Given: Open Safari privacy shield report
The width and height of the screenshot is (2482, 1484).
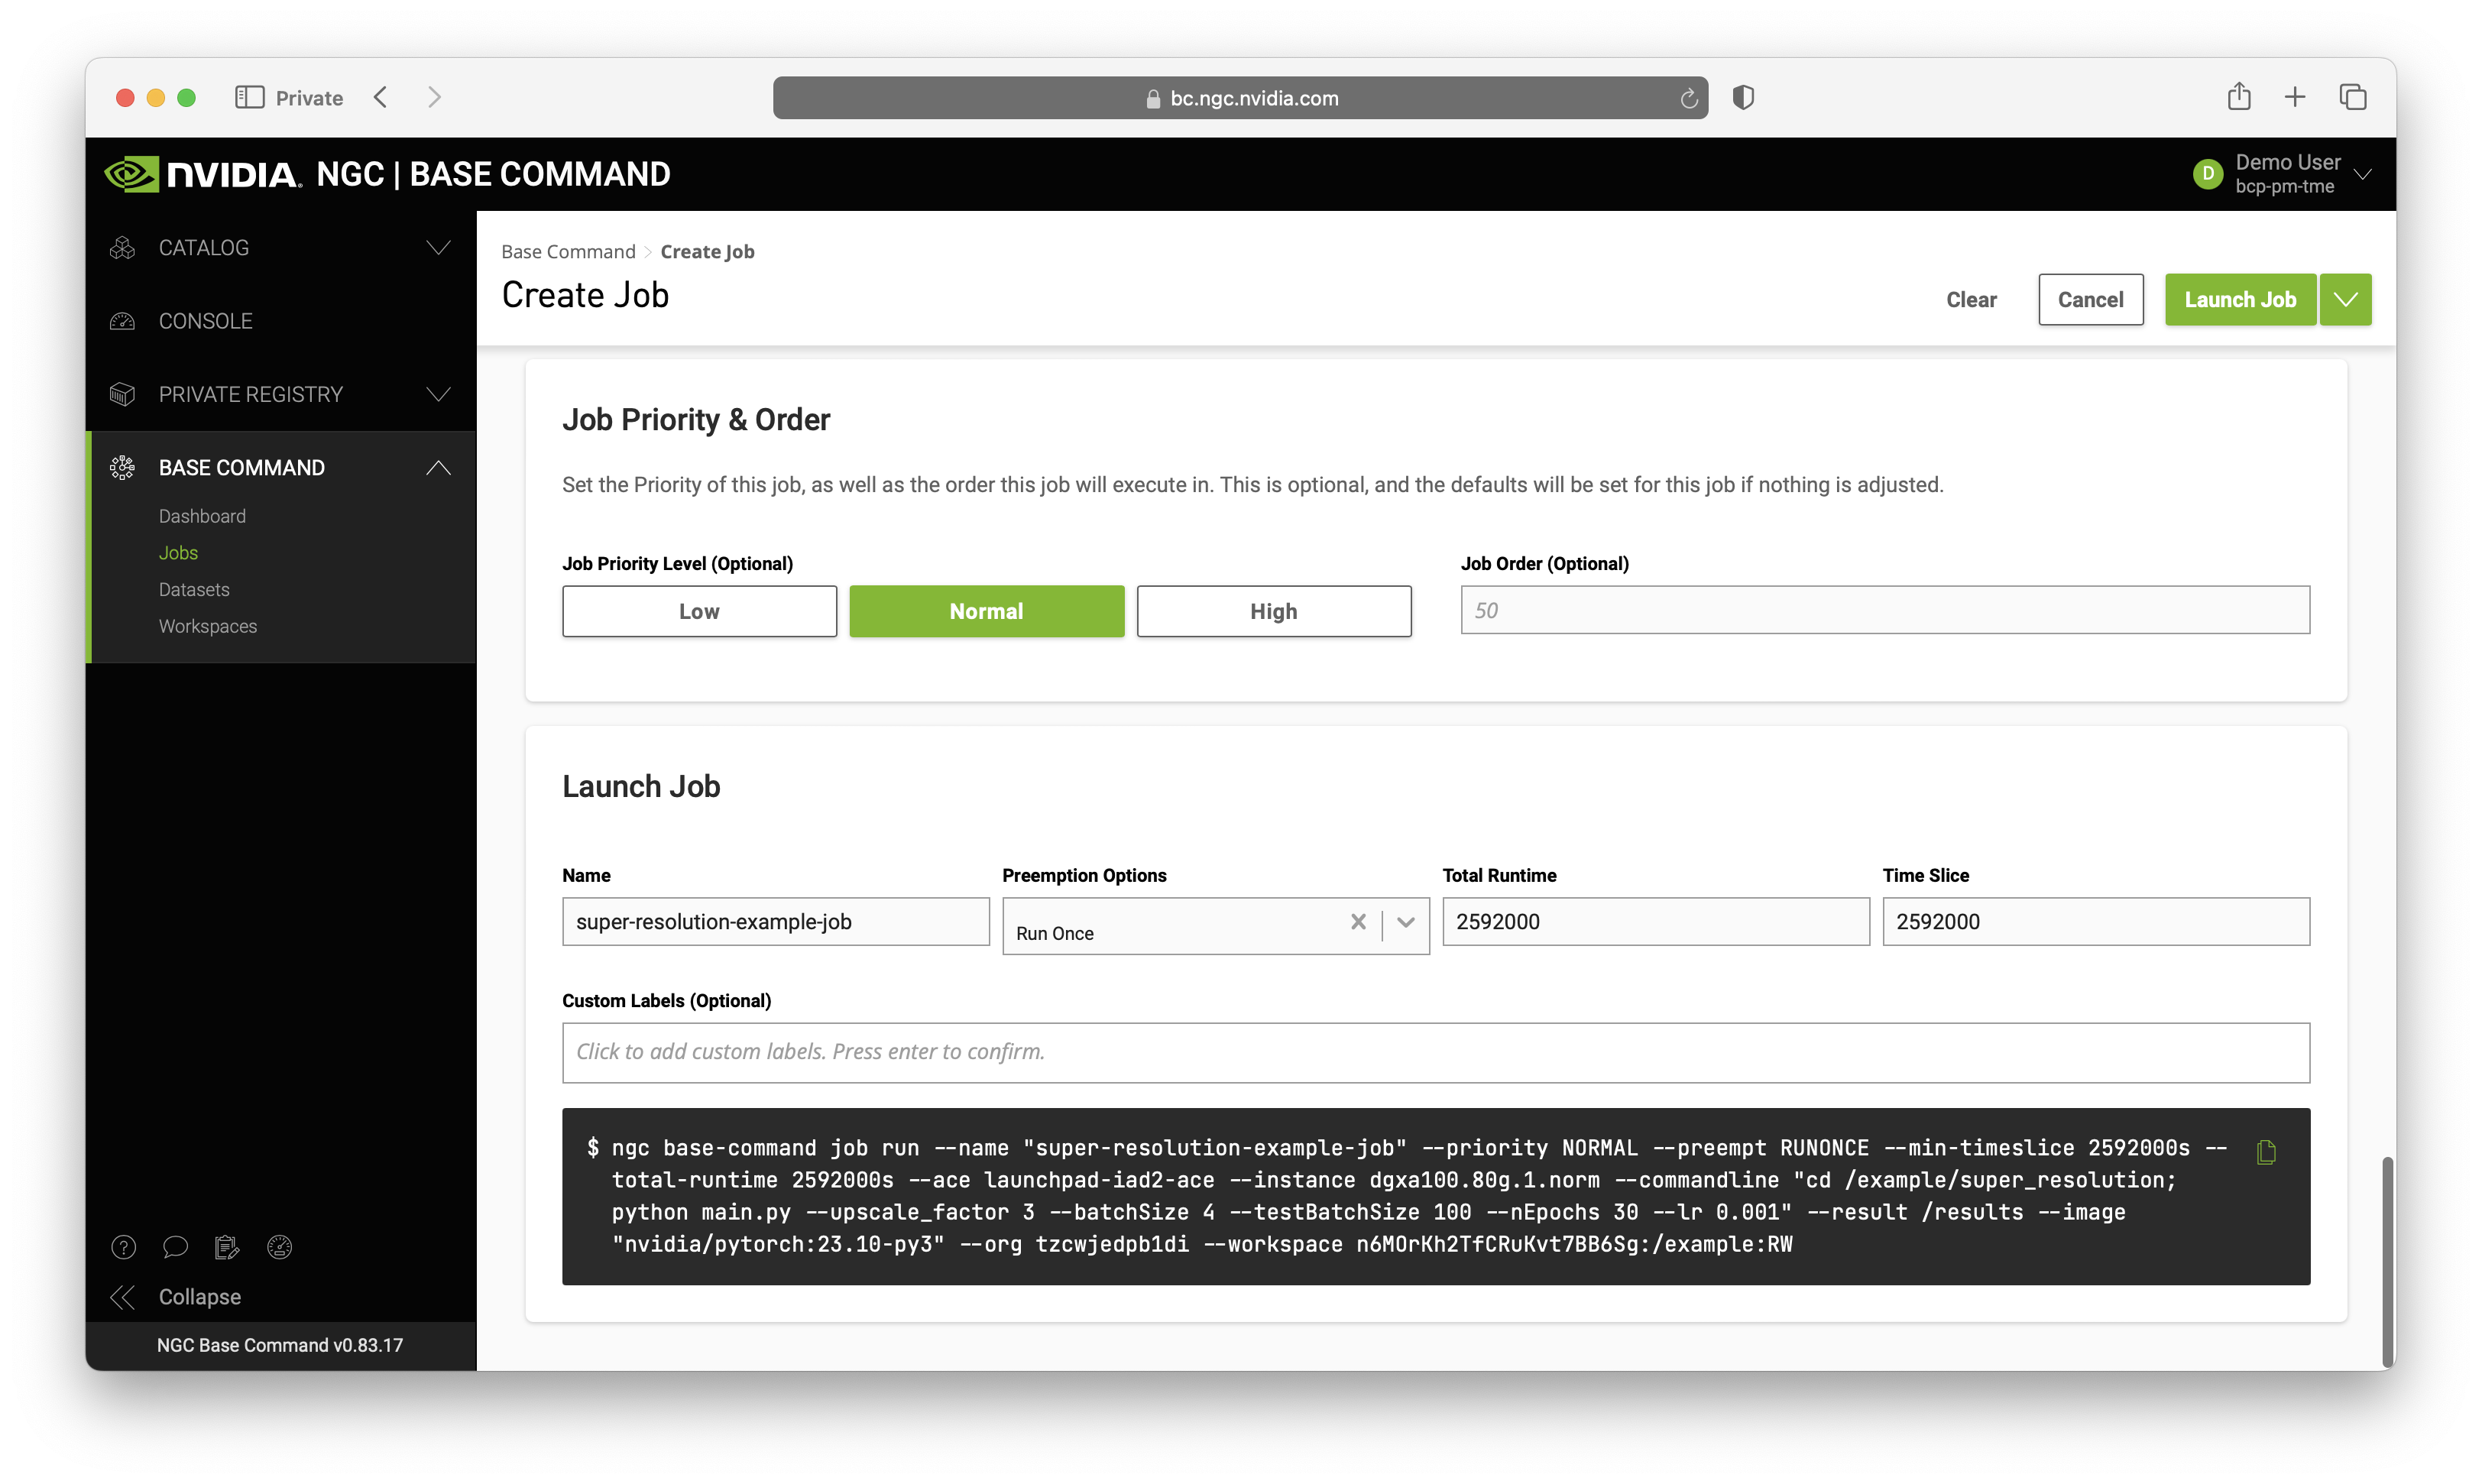Looking at the screenshot, I should pos(1743,97).
